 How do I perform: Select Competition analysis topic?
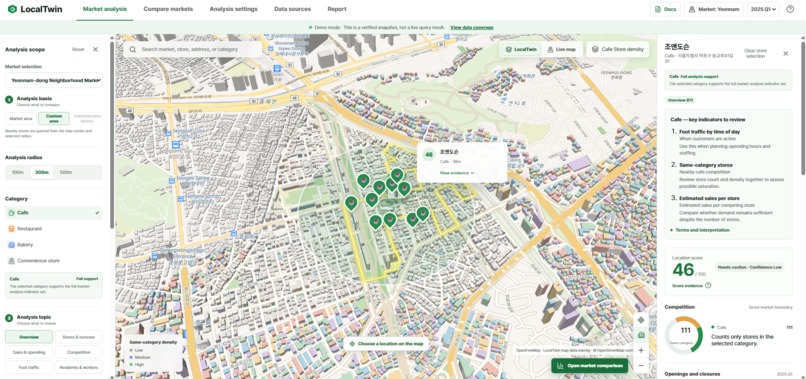[x=79, y=352]
